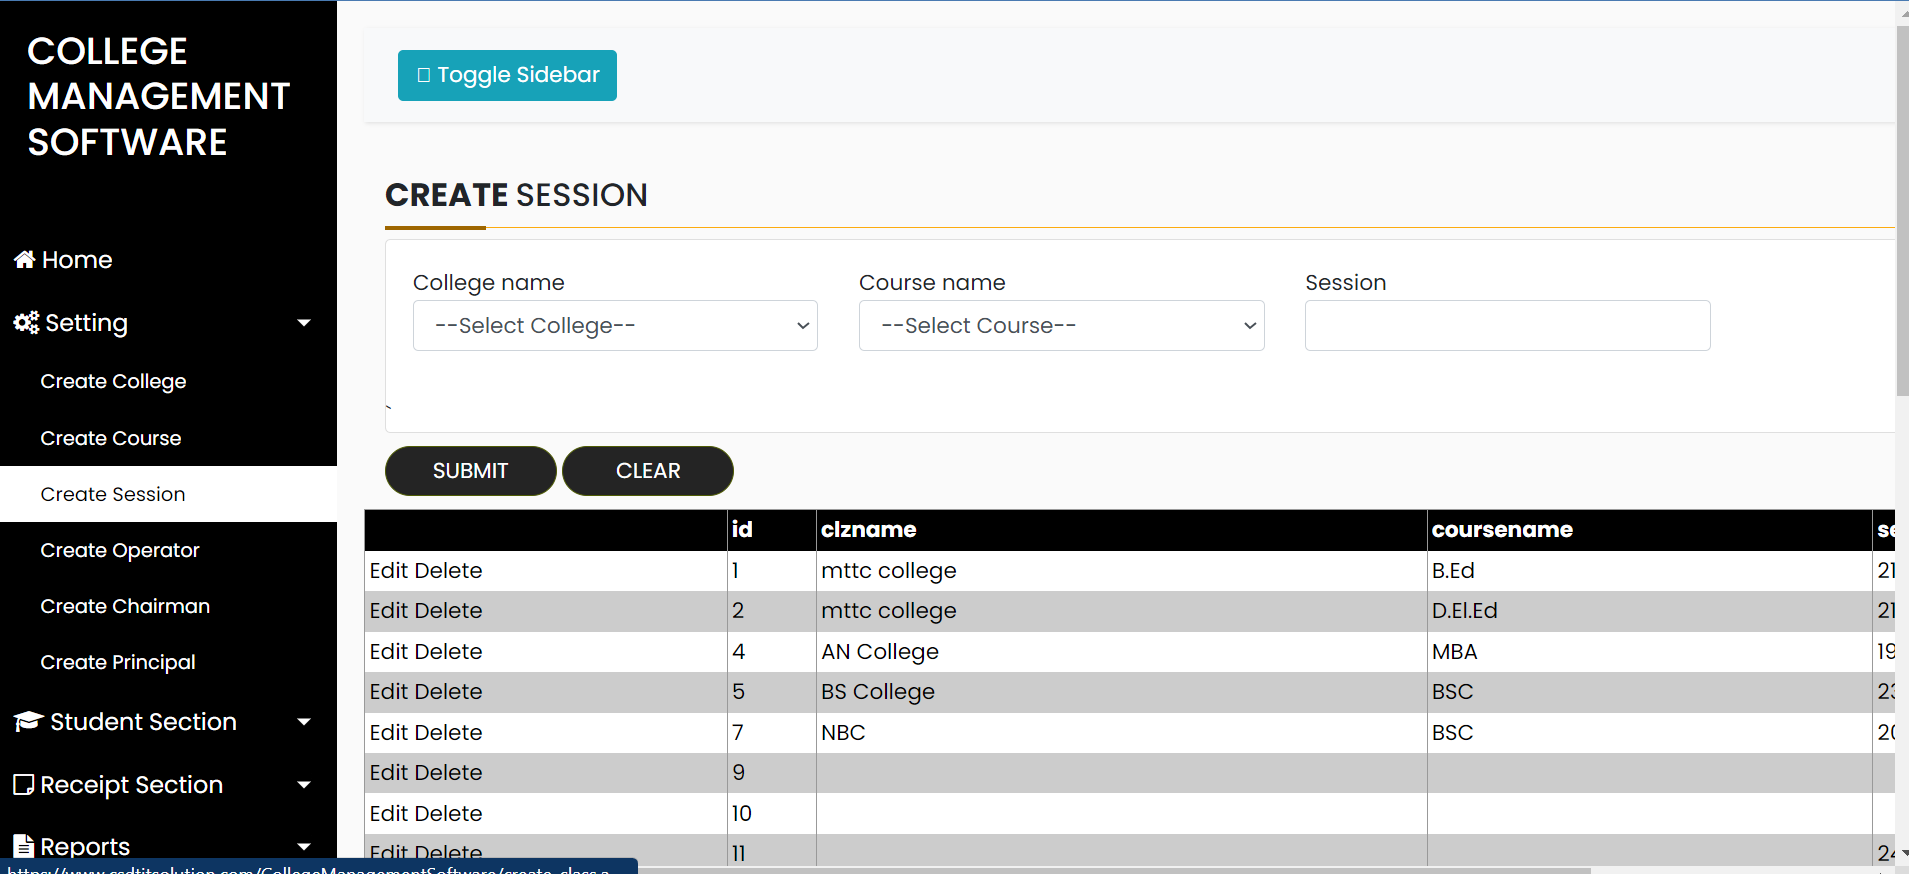Submit the create session form
The image size is (1909, 874).
coord(470,471)
